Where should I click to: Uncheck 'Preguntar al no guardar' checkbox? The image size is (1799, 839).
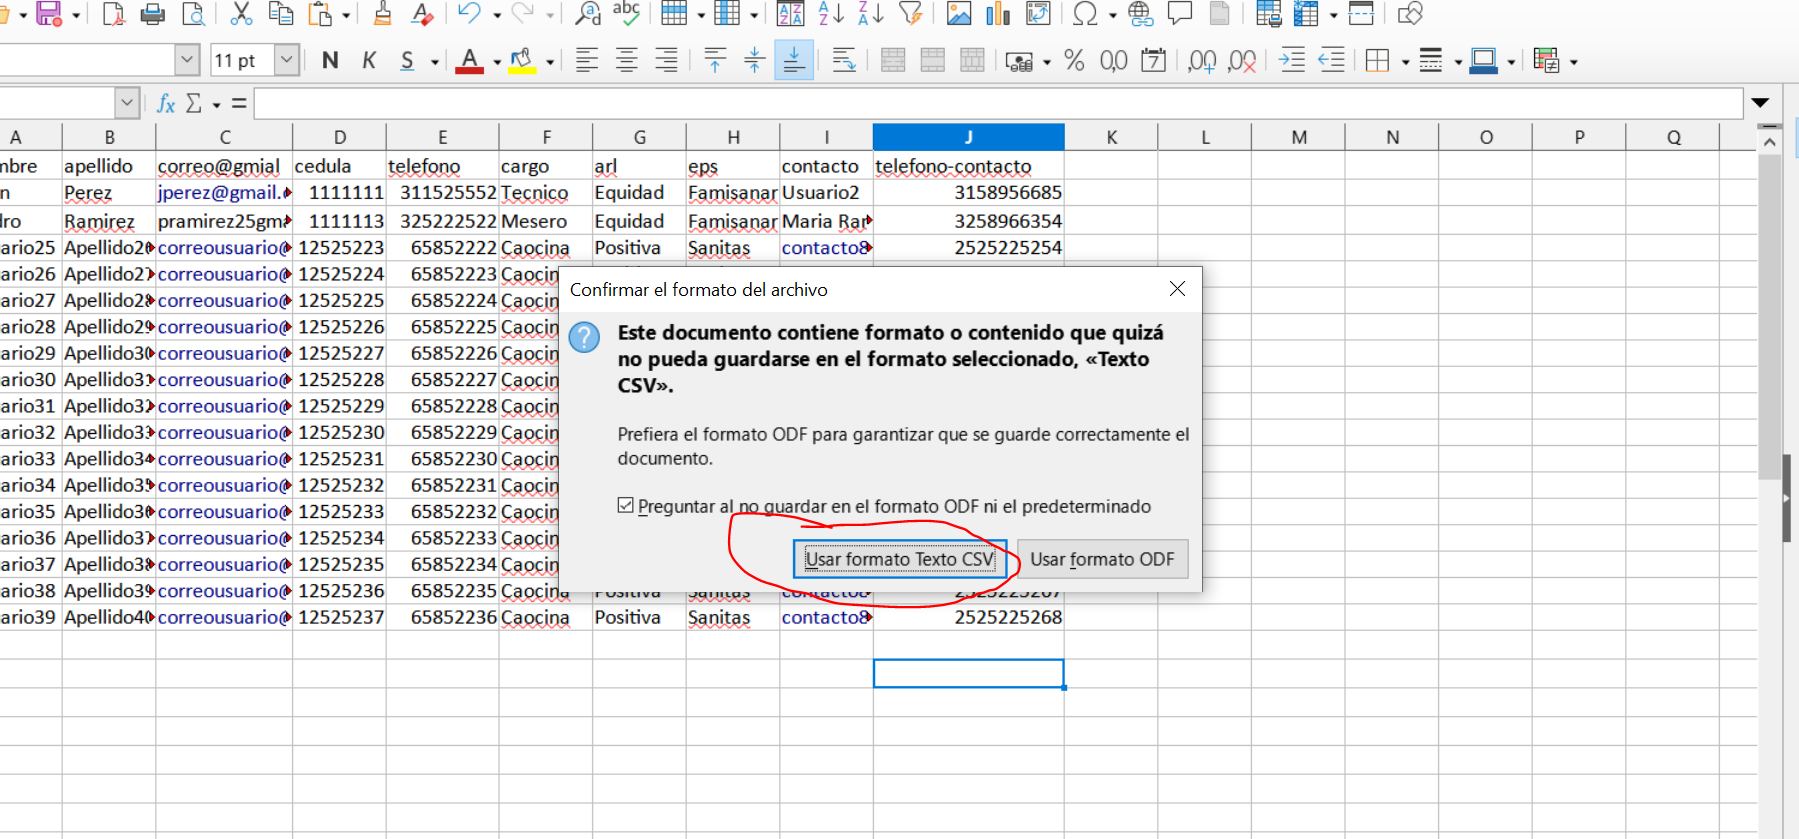[x=626, y=506]
